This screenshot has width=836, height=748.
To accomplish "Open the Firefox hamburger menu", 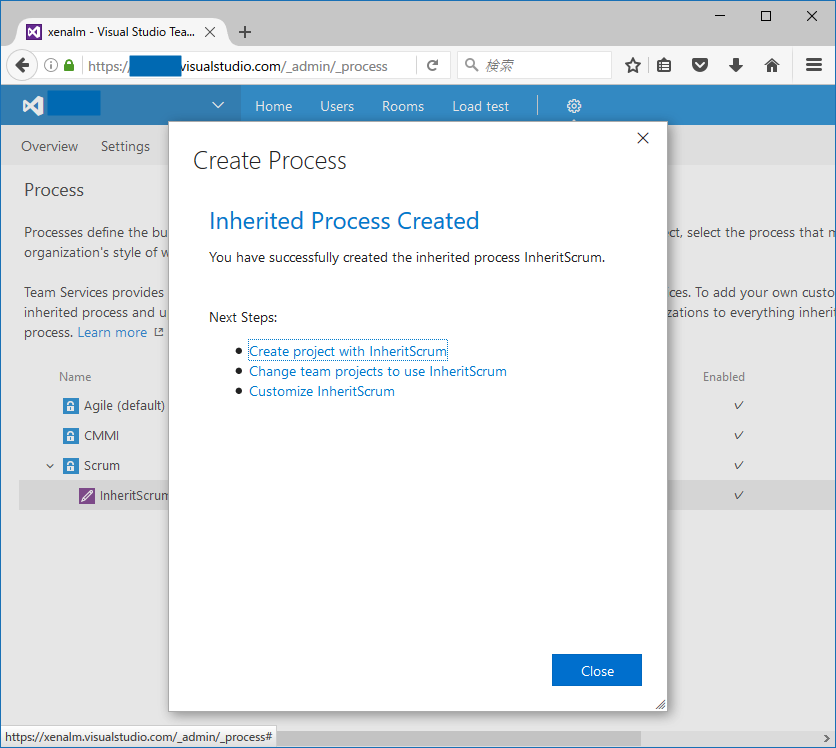I will [x=814, y=66].
